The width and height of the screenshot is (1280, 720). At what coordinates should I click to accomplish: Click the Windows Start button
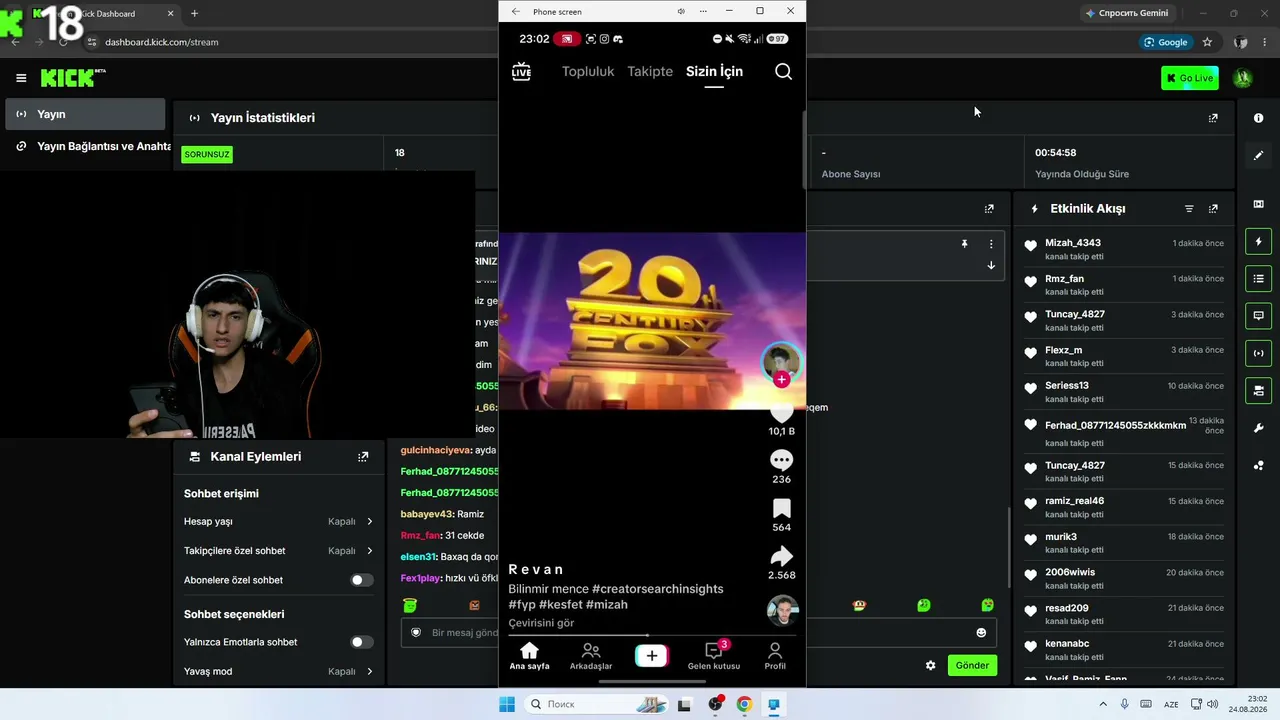coord(507,704)
